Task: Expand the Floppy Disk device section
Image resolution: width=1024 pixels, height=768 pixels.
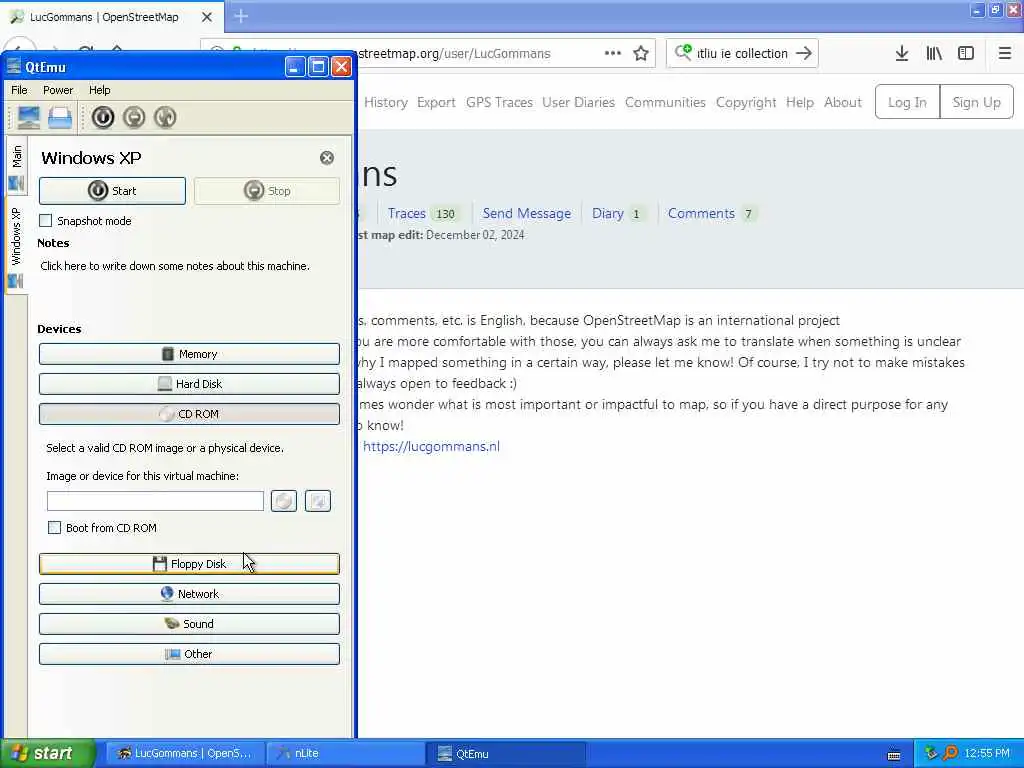Action: (189, 564)
